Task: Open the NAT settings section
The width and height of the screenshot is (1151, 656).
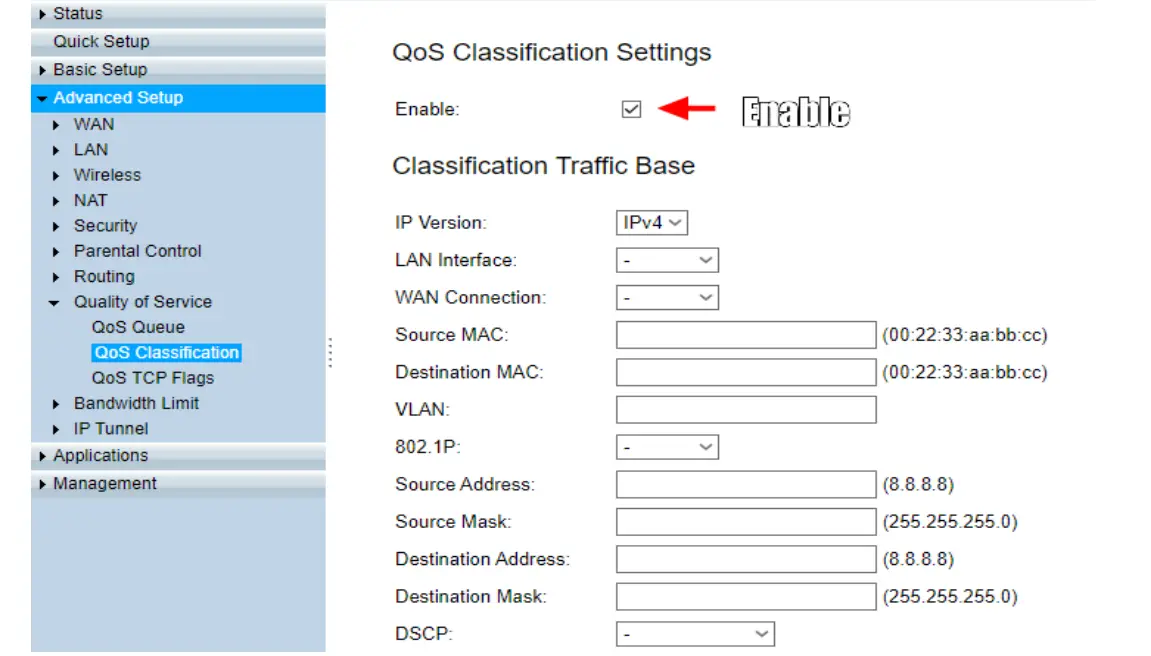Action: click(91, 200)
